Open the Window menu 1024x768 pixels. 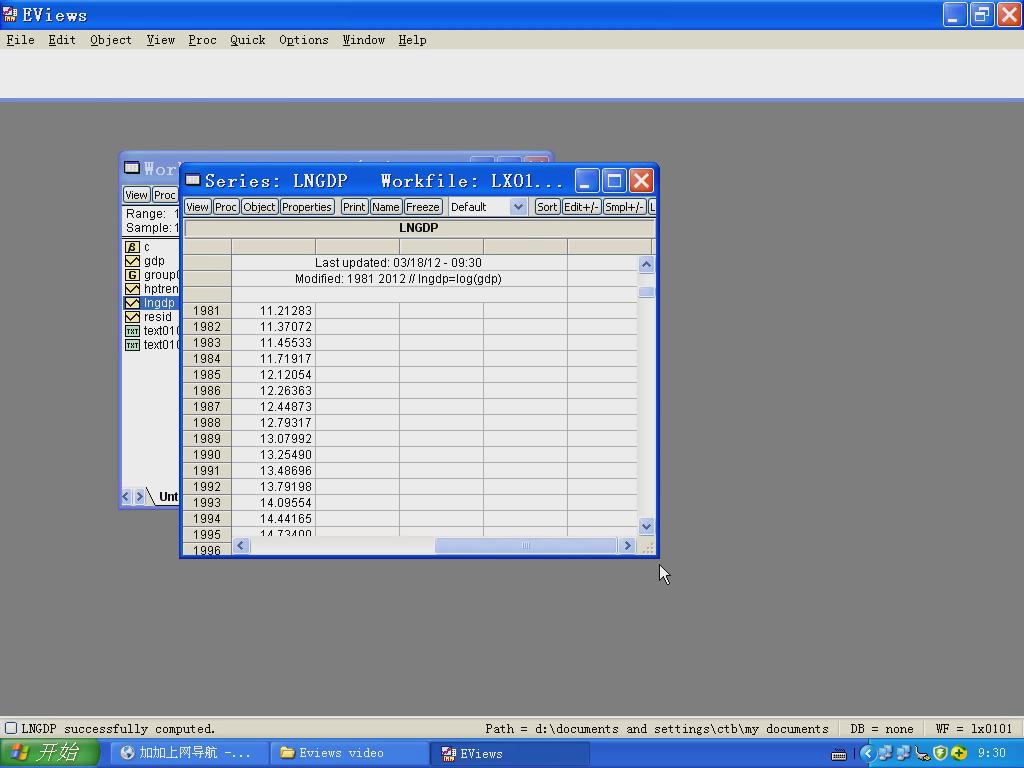pos(364,40)
